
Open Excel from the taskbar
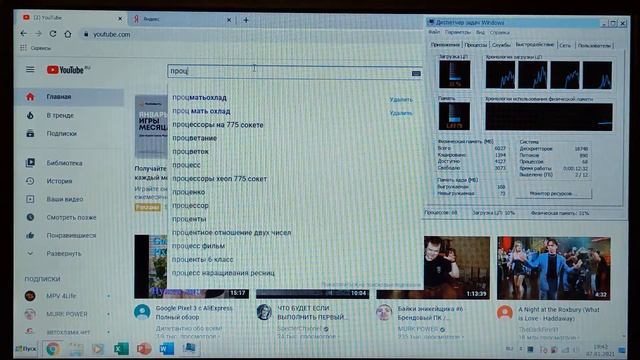tap(121, 349)
